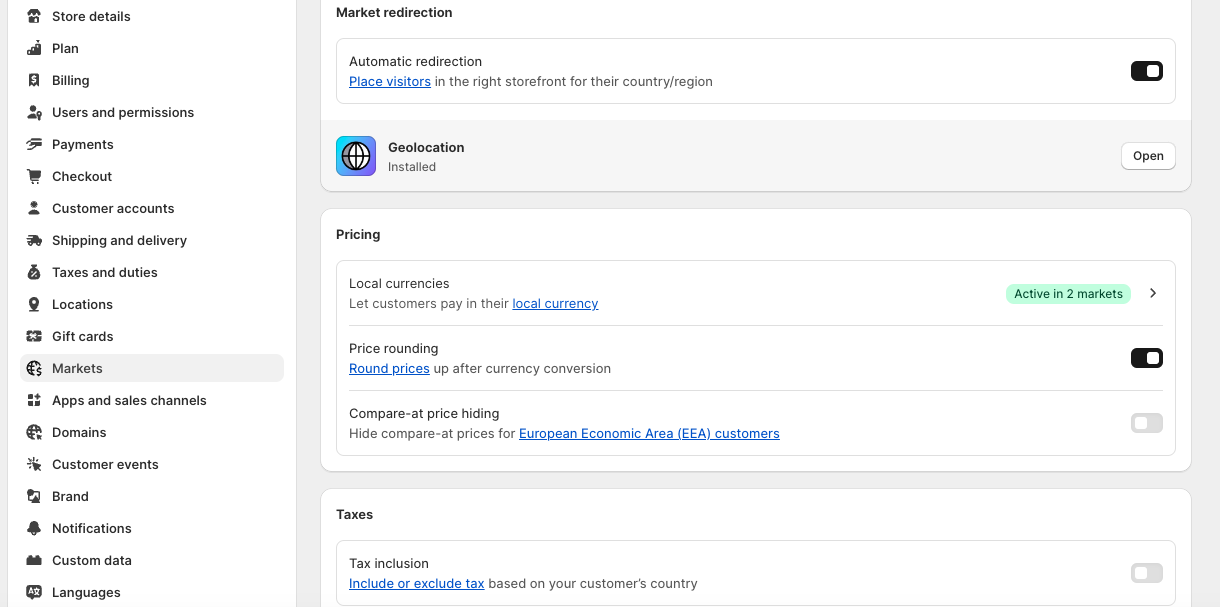The width and height of the screenshot is (1220, 607).
Task: Click the Locations pin icon
Action: pos(34,304)
